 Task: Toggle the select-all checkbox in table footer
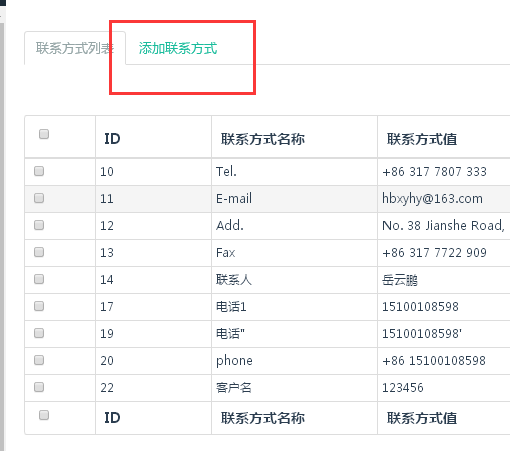(x=44, y=415)
